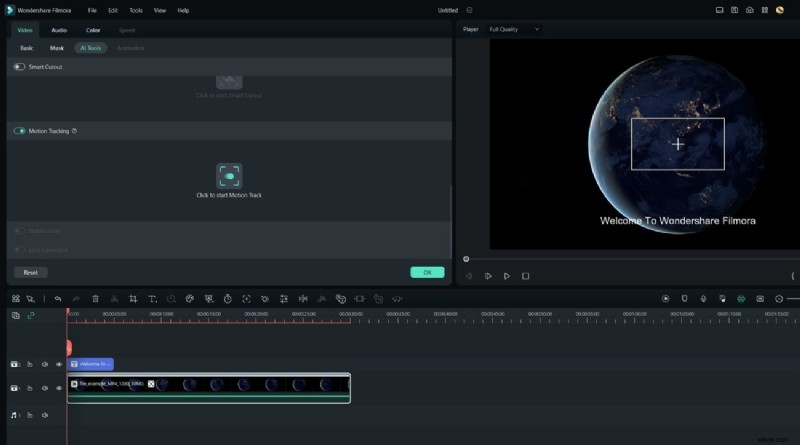The height and width of the screenshot is (445, 800).
Task: Select the Video tab
Action: click(25, 30)
